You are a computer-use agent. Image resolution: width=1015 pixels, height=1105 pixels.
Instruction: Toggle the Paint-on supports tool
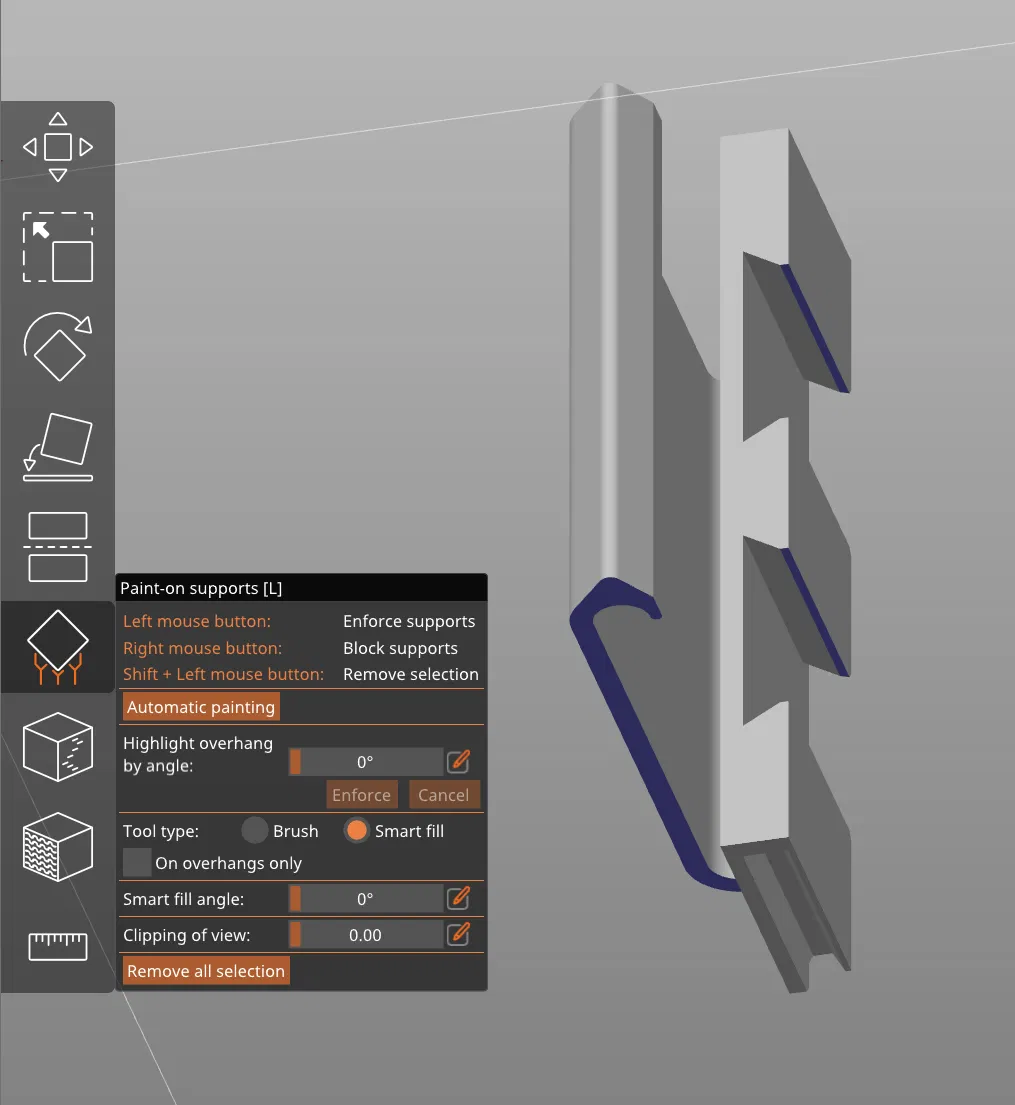[x=58, y=647]
